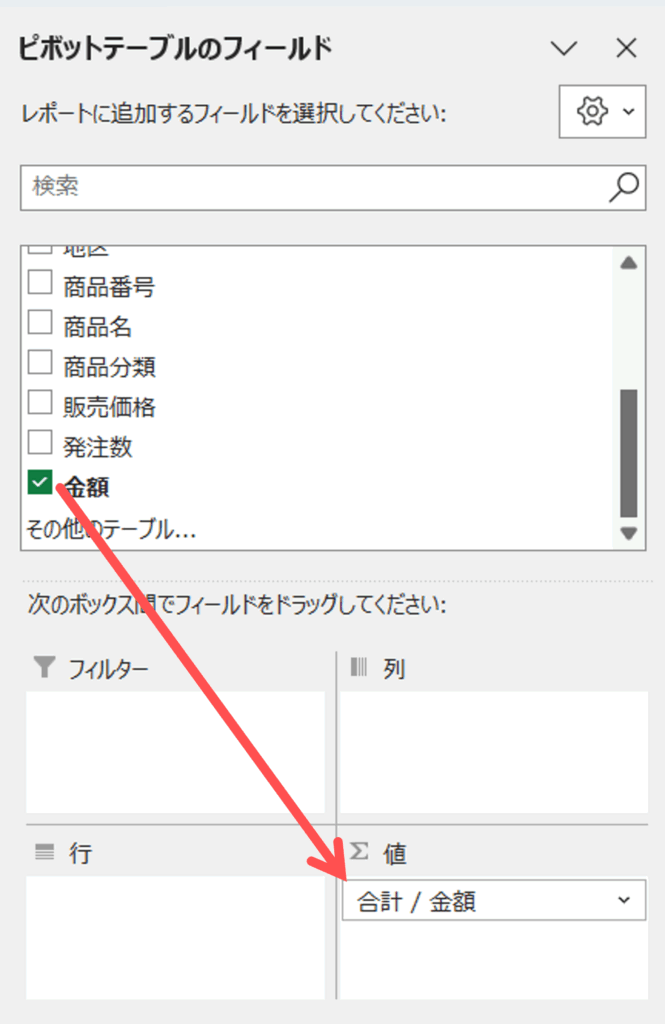Click the search magnifier icon

623,187
